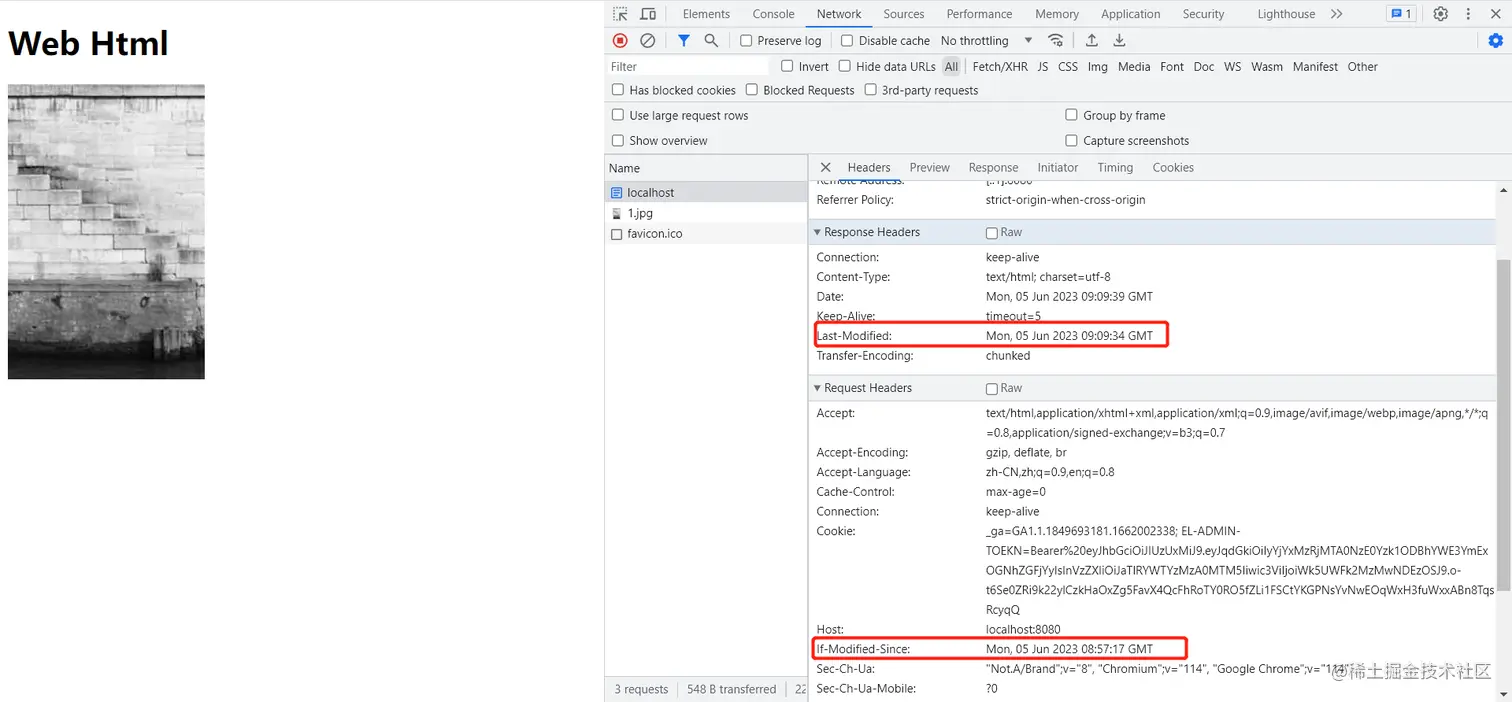Open the No throttling dropdown

point(986,41)
